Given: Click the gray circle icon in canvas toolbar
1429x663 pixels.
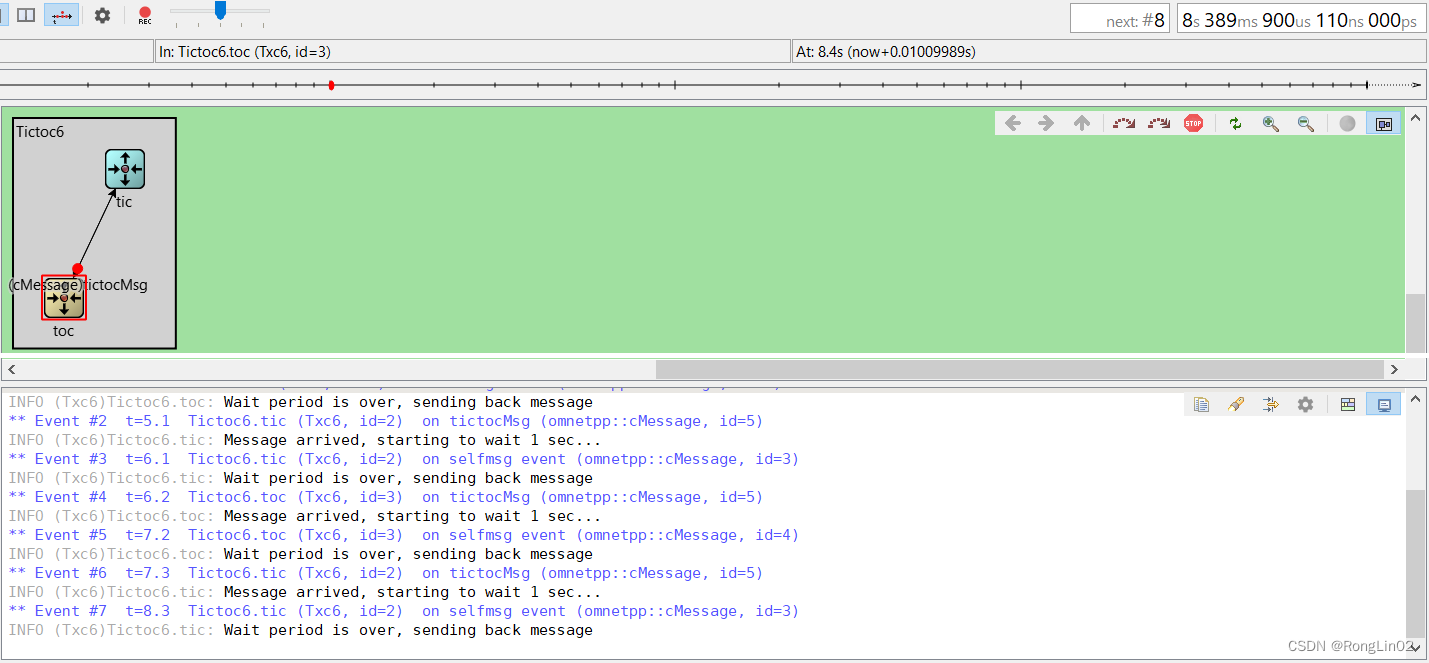Looking at the screenshot, I should (x=1348, y=123).
